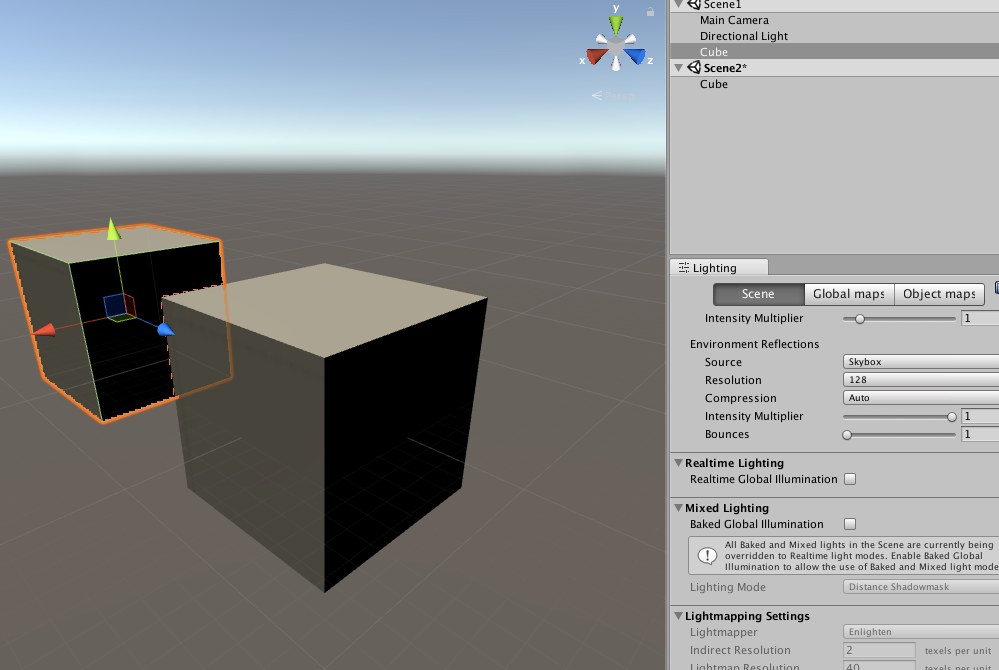Screen dimensions: 999x670
Task: Click the Unity icon beside Scene2
Action: click(x=694, y=68)
